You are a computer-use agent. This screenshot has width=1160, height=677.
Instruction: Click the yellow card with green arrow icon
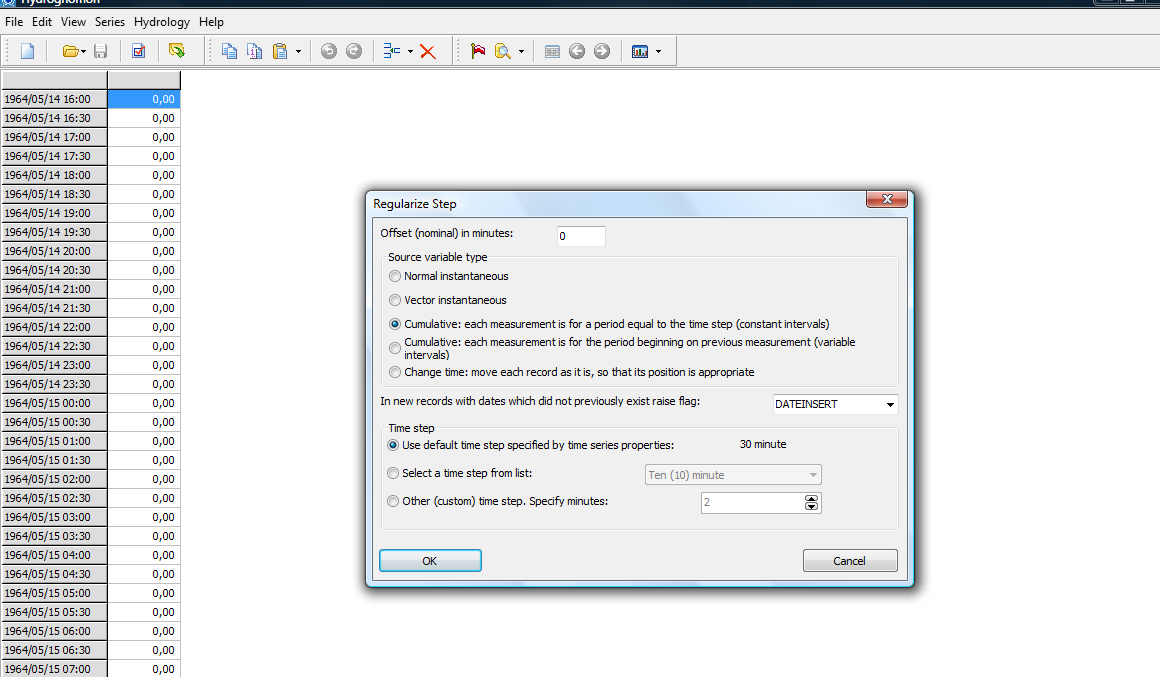[x=177, y=51]
